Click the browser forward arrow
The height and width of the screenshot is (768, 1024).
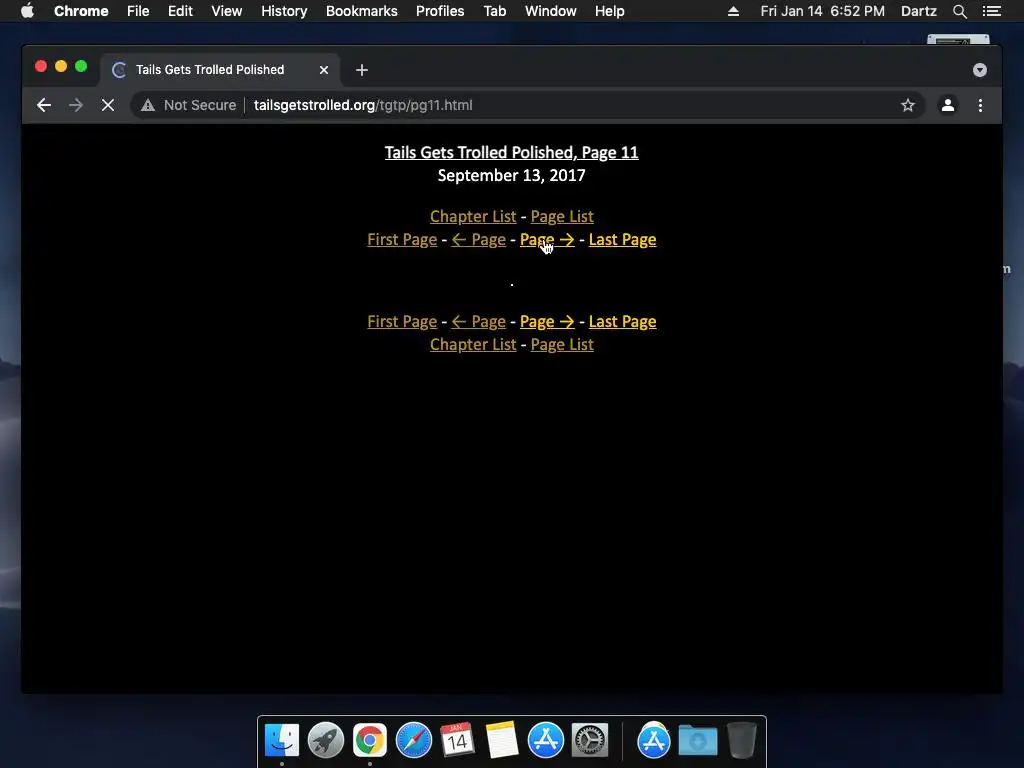76,105
